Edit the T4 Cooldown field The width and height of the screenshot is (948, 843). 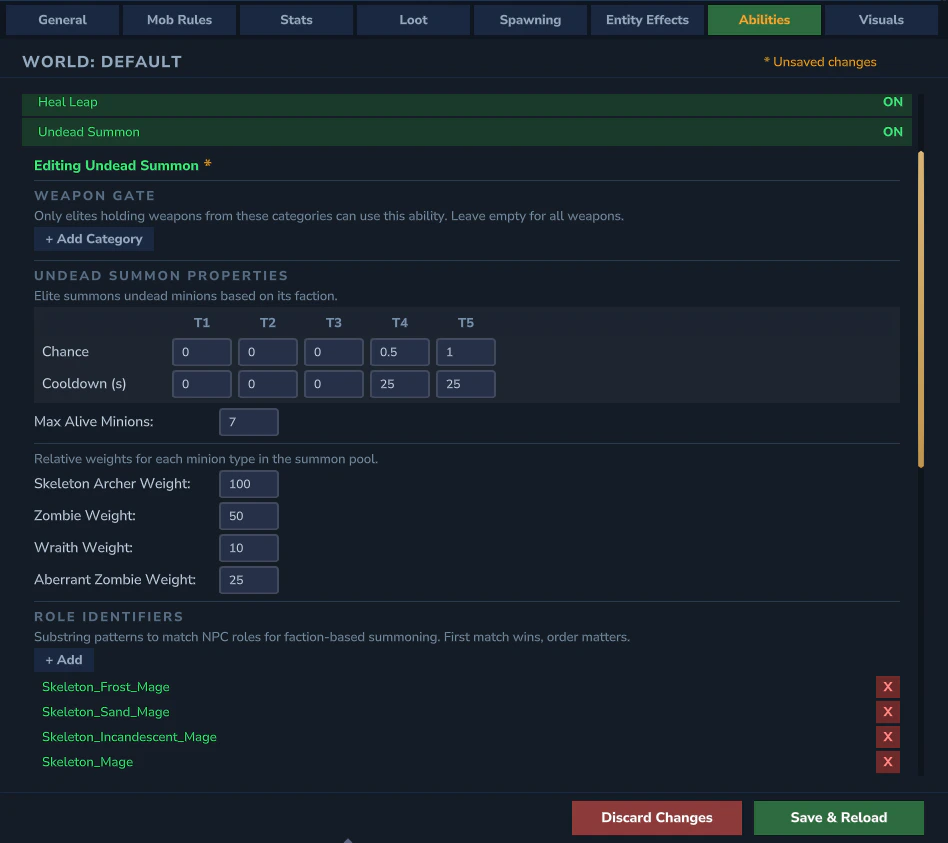pos(400,384)
